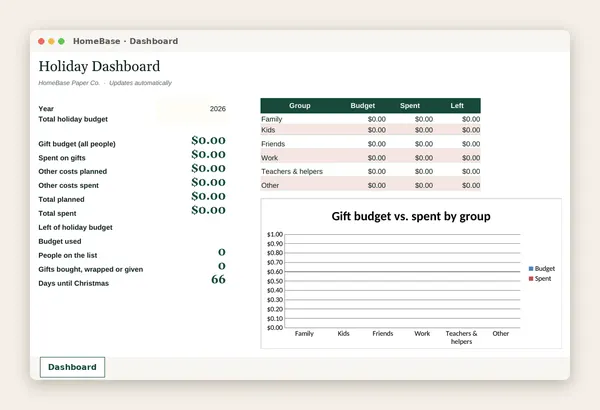Click the People on the list 0 value
The image size is (600, 410).
click(222, 252)
